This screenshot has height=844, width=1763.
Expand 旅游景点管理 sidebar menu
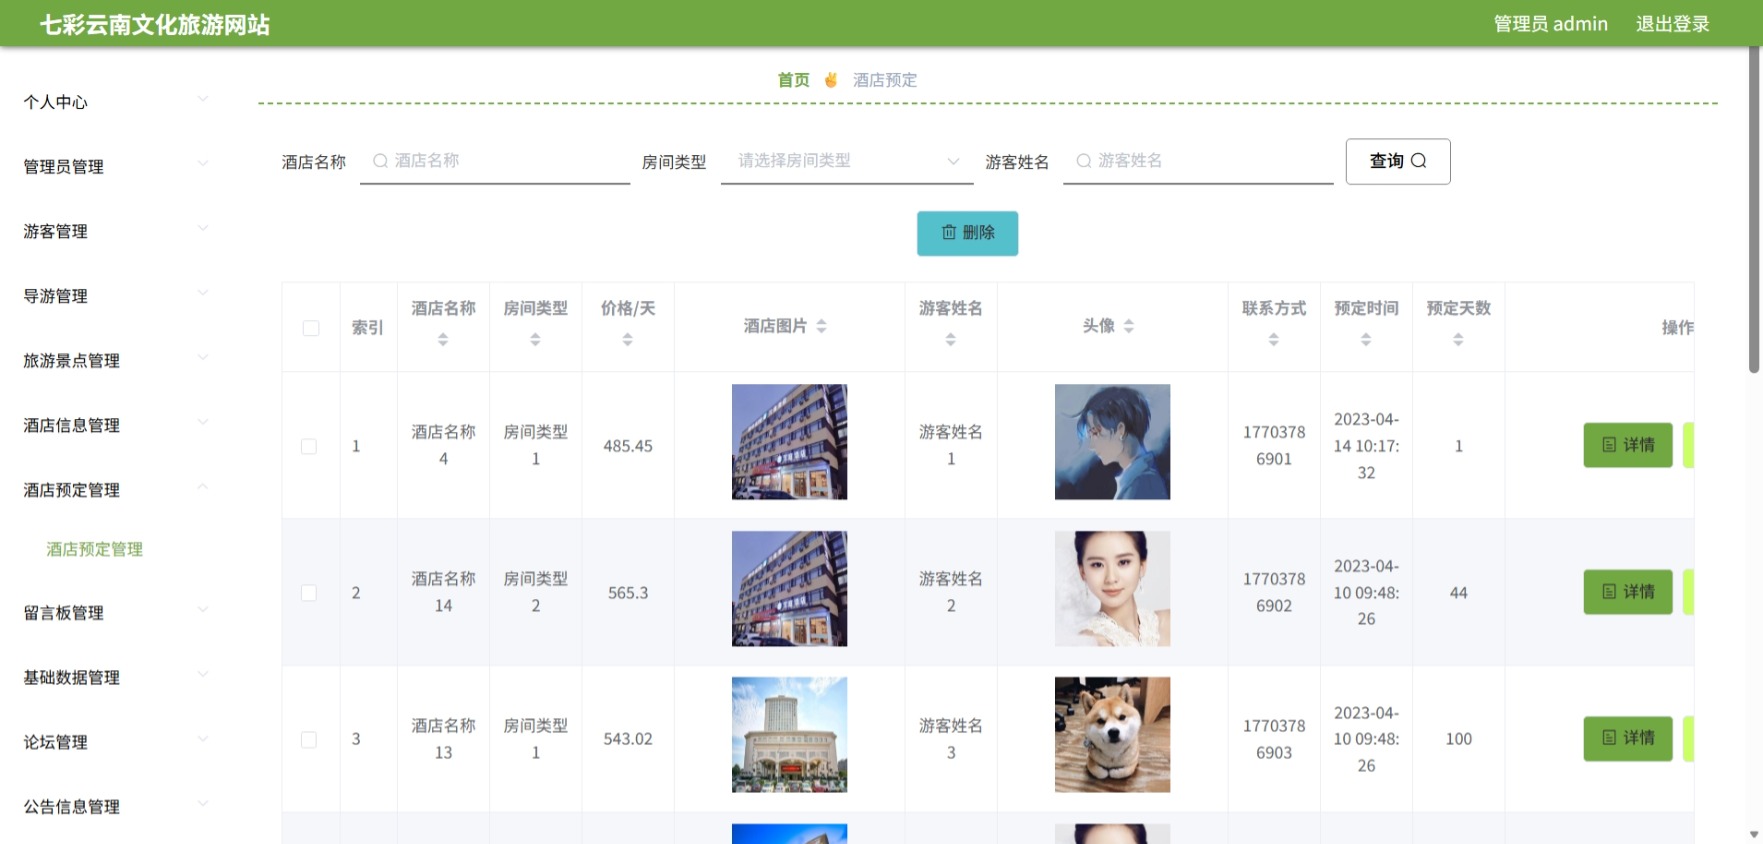point(116,360)
